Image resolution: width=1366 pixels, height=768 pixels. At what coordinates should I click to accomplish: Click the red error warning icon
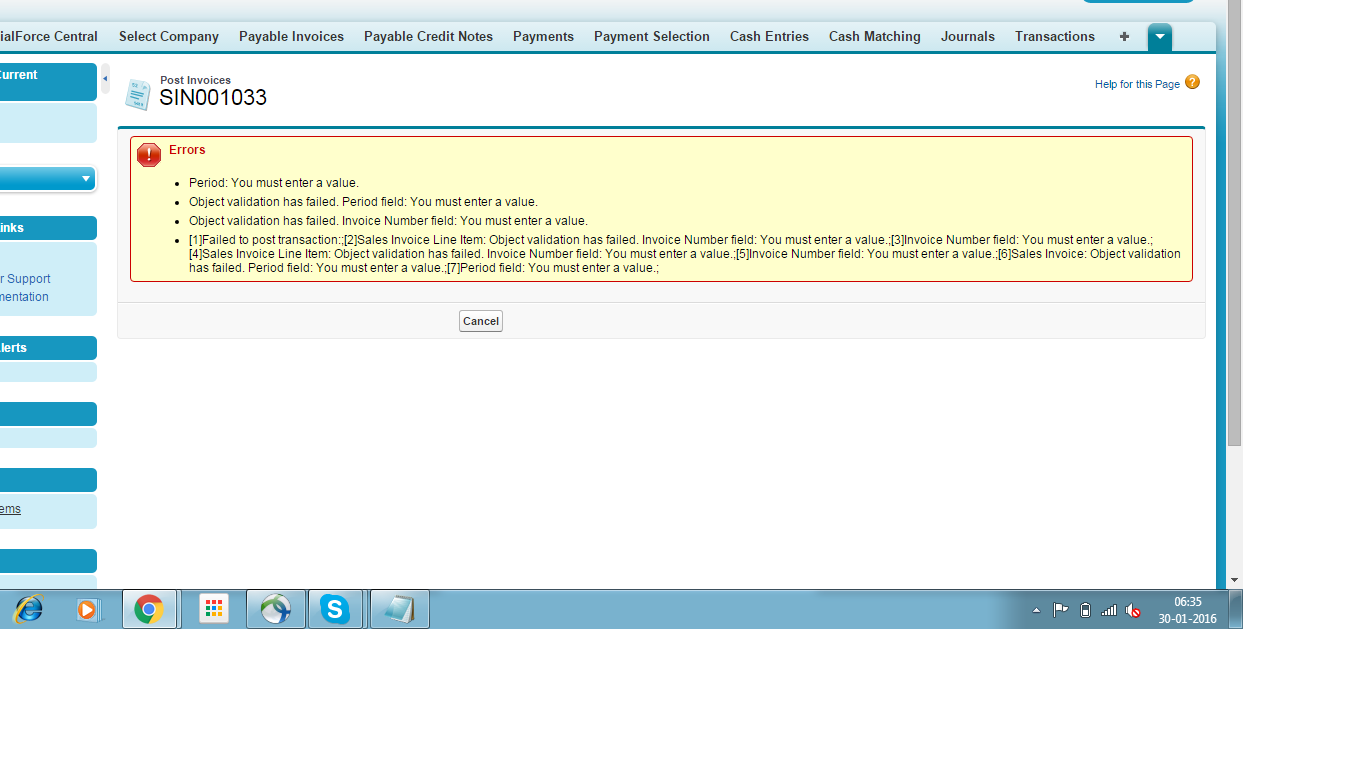[149, 154]
